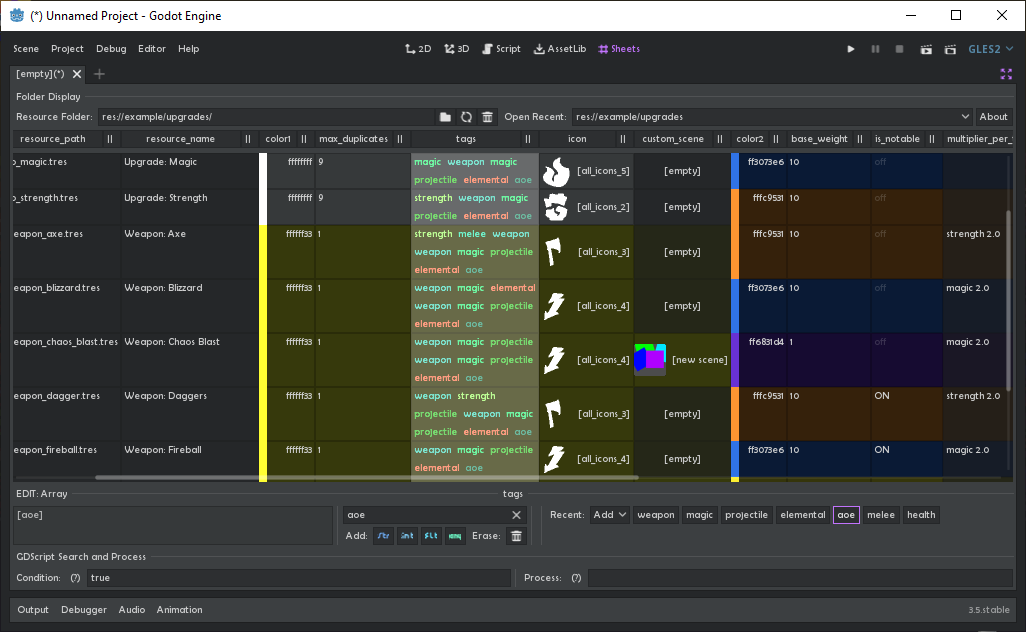Close the [empty] scene tab
The width and height of the screenshot is (1026, 632).
(x=77, y=74)
